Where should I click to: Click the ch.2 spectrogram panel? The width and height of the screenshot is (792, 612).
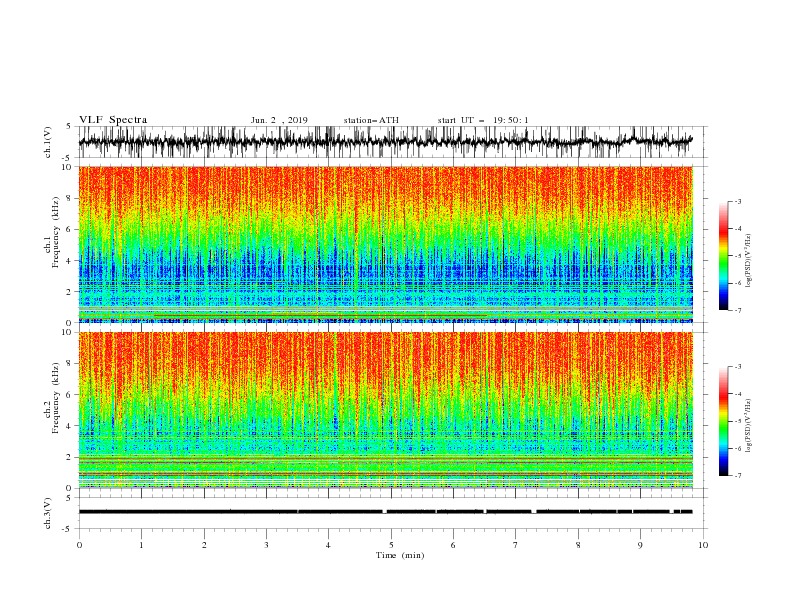(385, 410)
